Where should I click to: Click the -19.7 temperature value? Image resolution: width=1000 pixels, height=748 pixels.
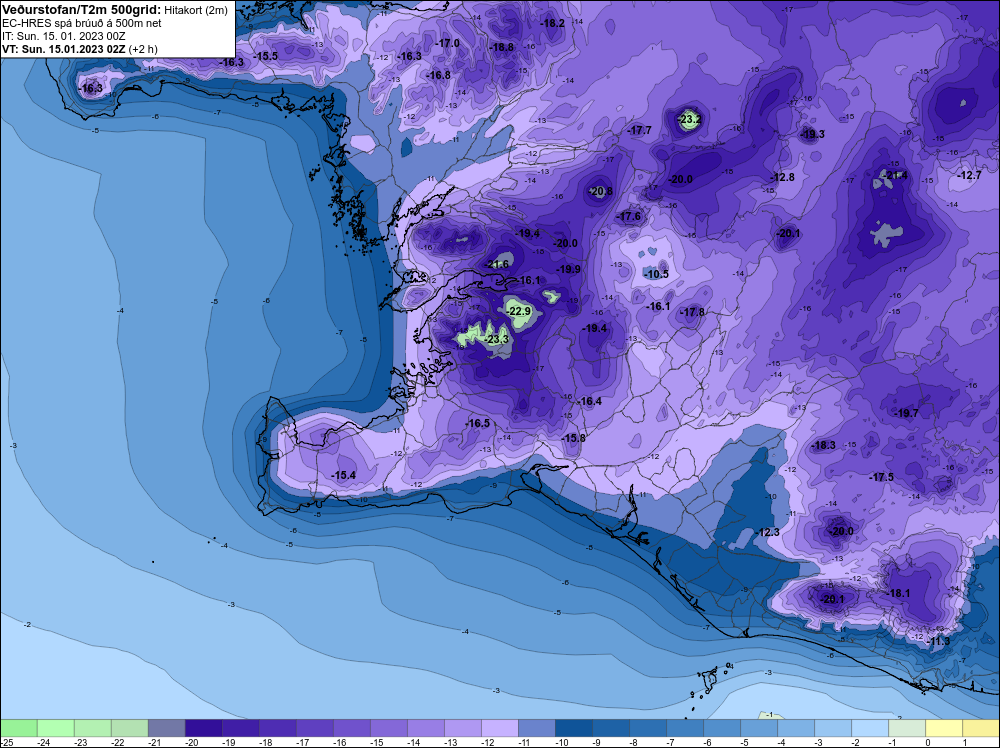click(906, 413)
